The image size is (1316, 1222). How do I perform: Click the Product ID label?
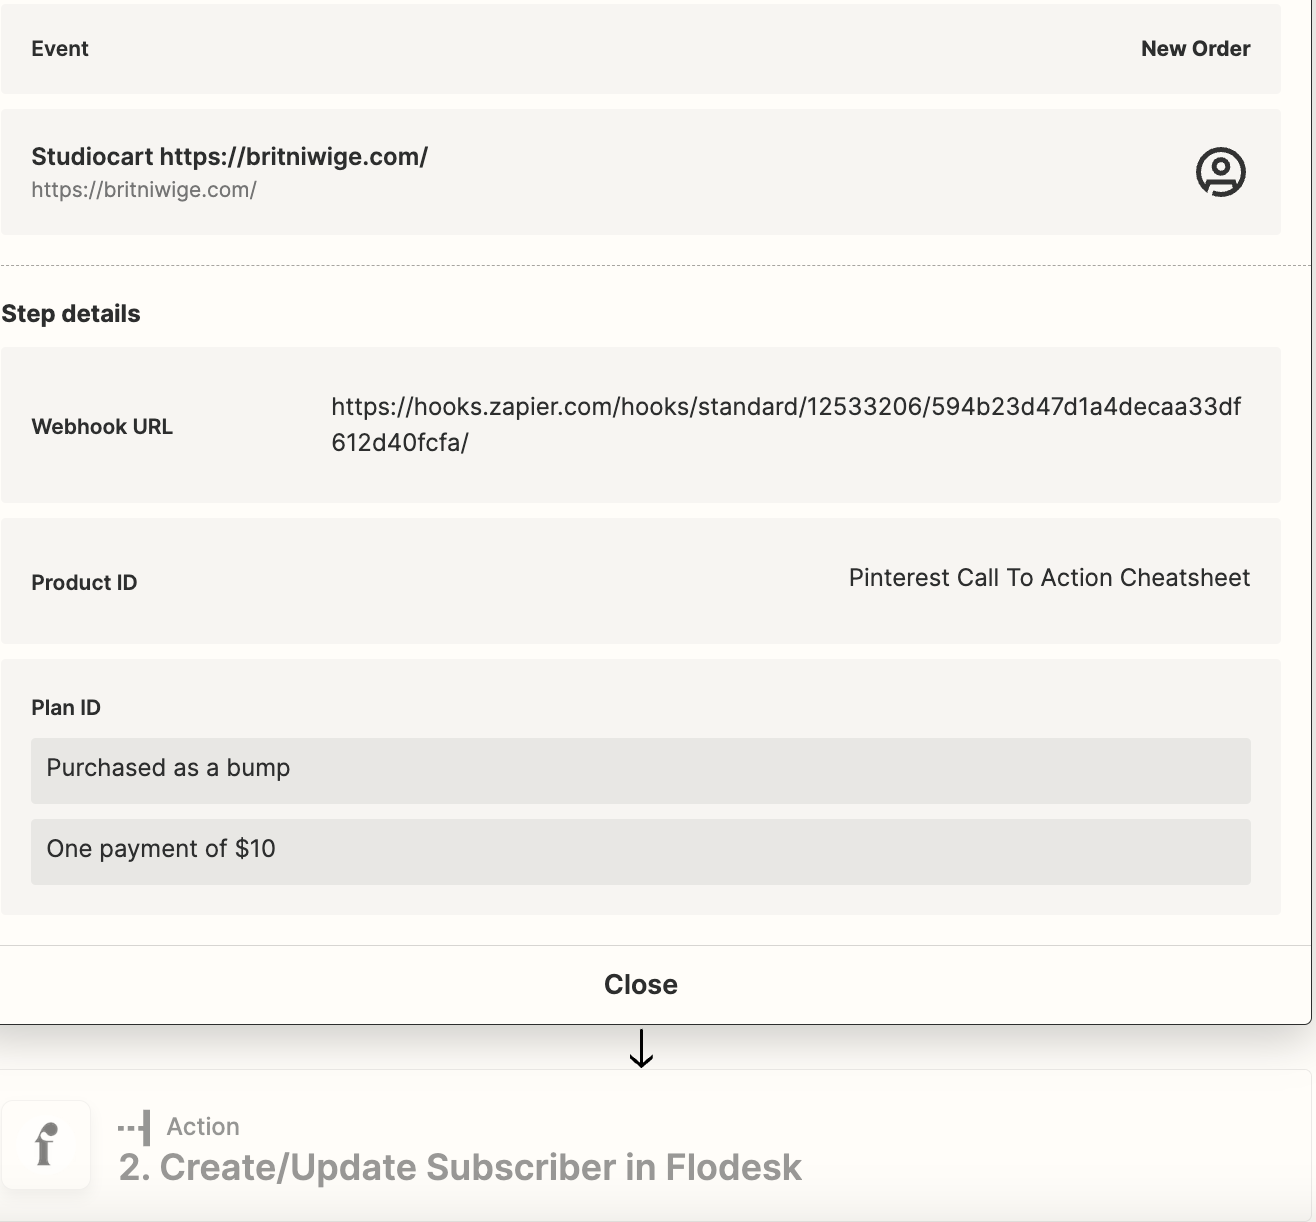coord(84,583)
